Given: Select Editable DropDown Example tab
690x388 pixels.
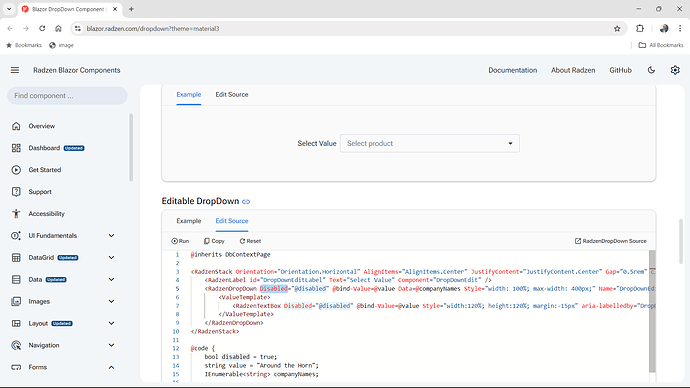Looking at the screenshot, I should click(x=189, y=221).
